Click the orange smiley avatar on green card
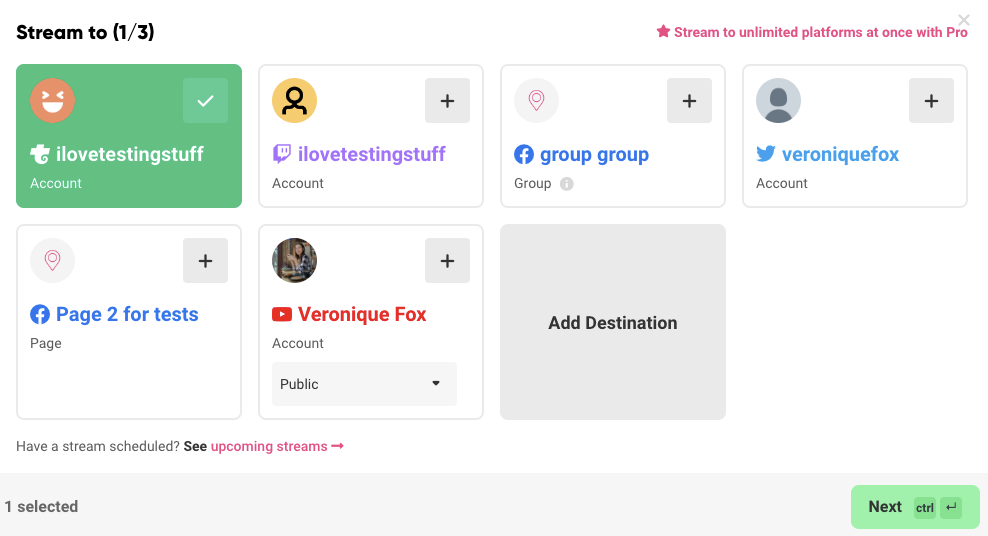 point(52,101)
